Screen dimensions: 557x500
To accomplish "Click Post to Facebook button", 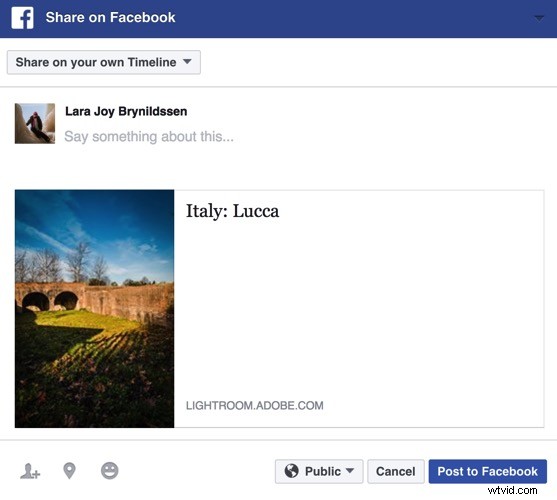I will pos(487,471).
